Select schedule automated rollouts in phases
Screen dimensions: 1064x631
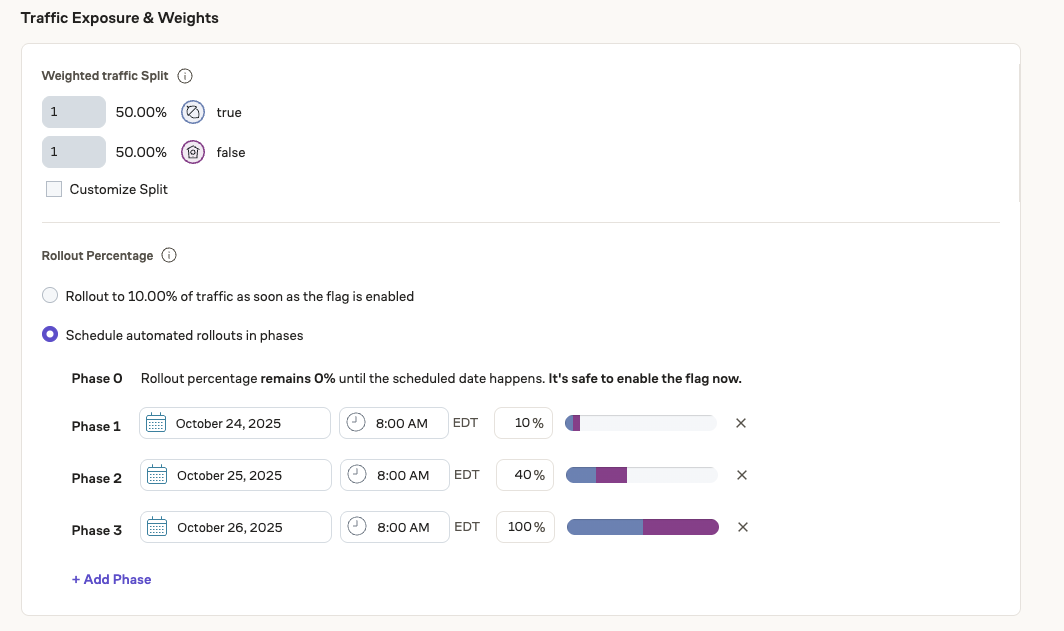pos(50,334)
